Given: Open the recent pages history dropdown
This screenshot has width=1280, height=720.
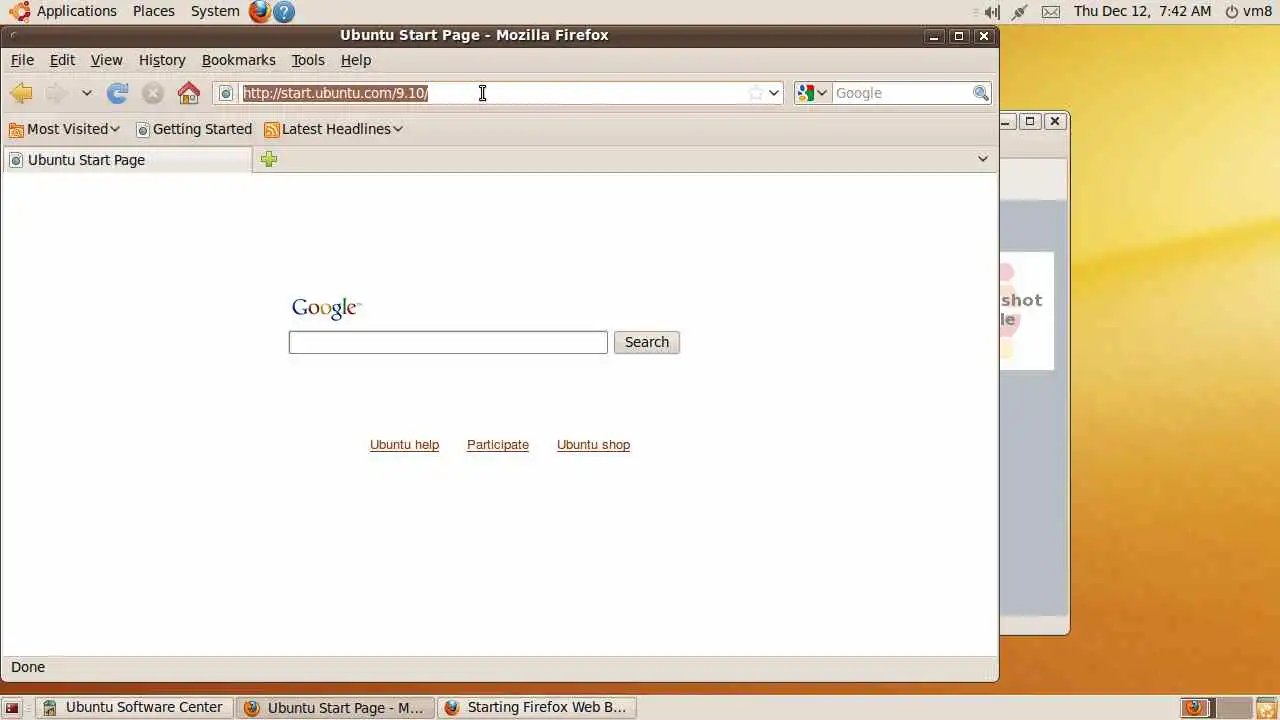Looking at the screenshot, I should pos(87,93).
